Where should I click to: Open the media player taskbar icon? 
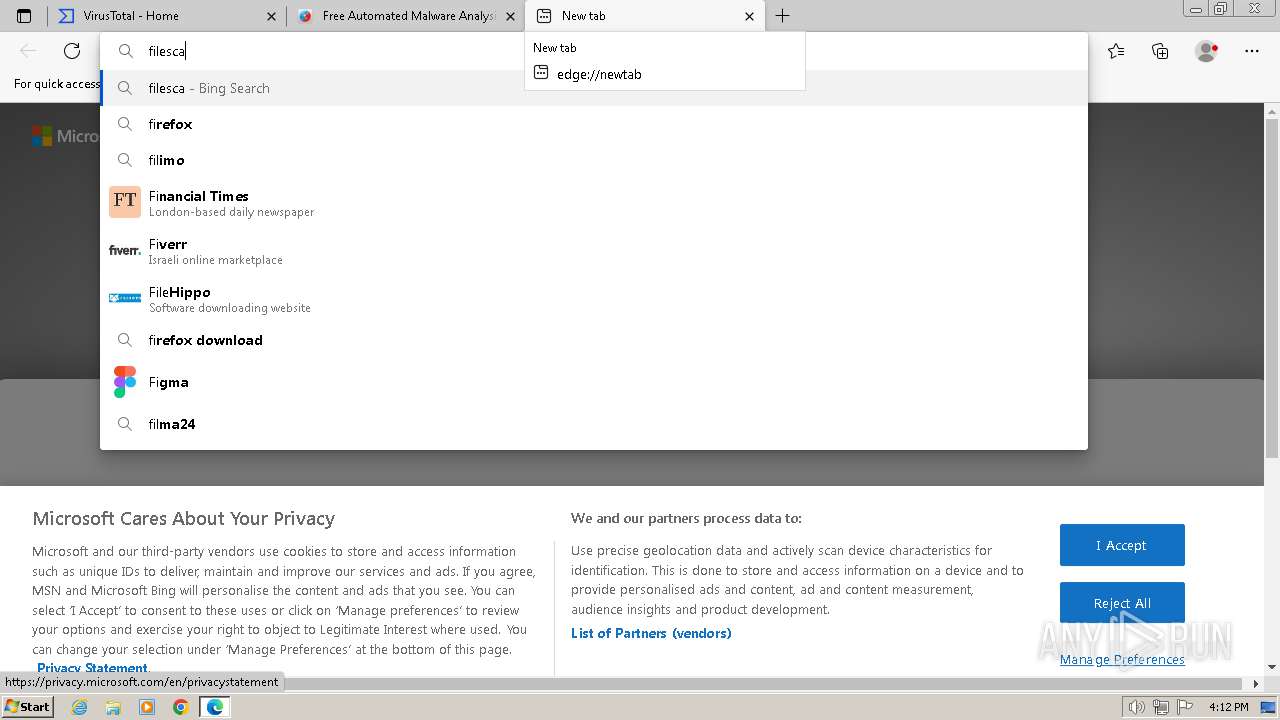pos(147,707)
